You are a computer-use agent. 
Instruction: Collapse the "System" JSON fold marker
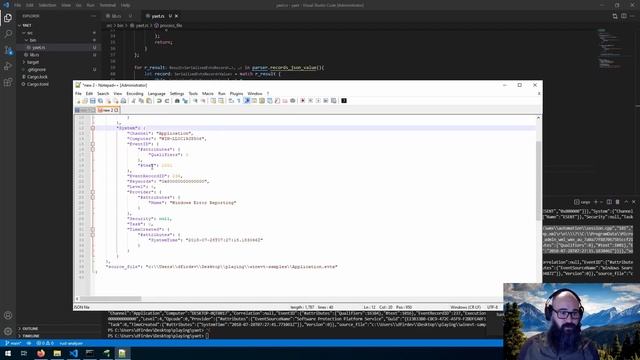(x=93, y=128)
